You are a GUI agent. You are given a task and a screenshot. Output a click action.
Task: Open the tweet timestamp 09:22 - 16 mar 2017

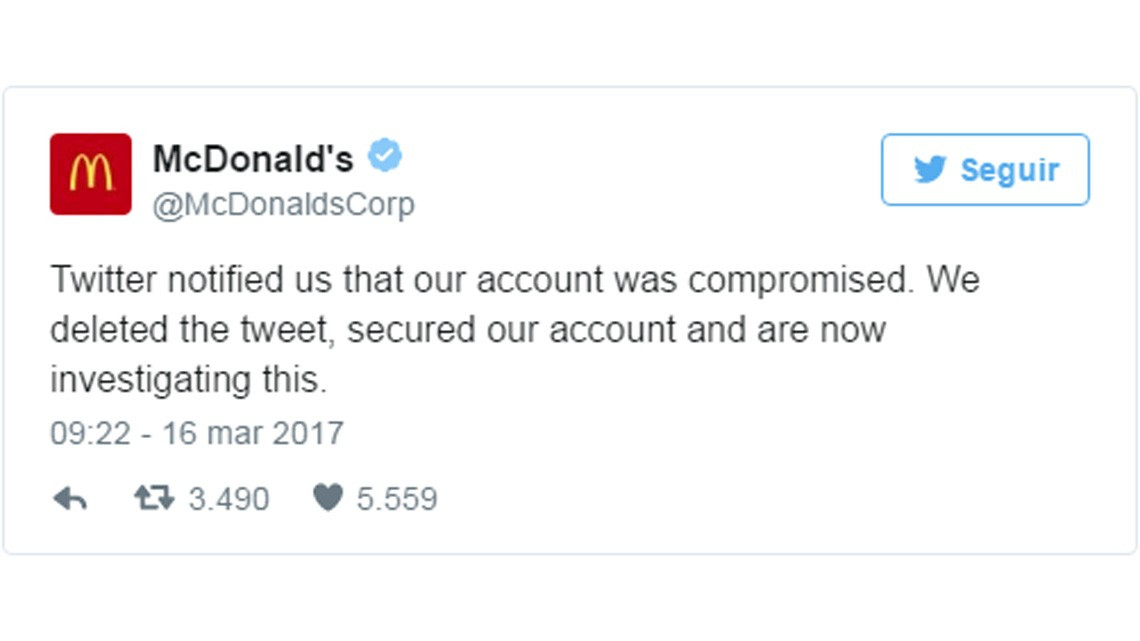click(x=197, y=432)
